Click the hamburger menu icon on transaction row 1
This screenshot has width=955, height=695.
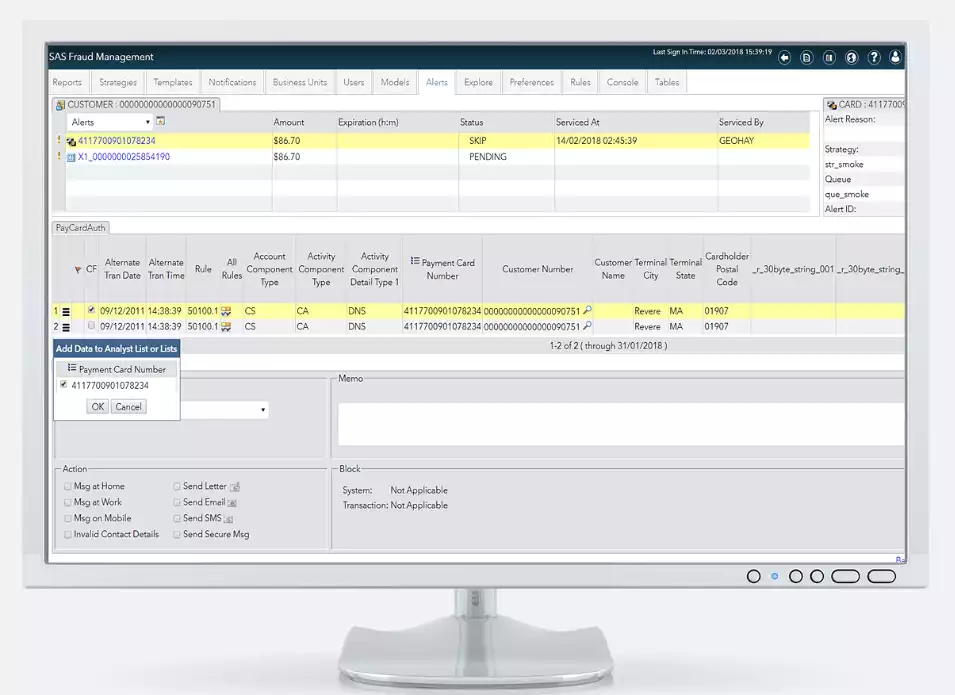pos(67,311)
